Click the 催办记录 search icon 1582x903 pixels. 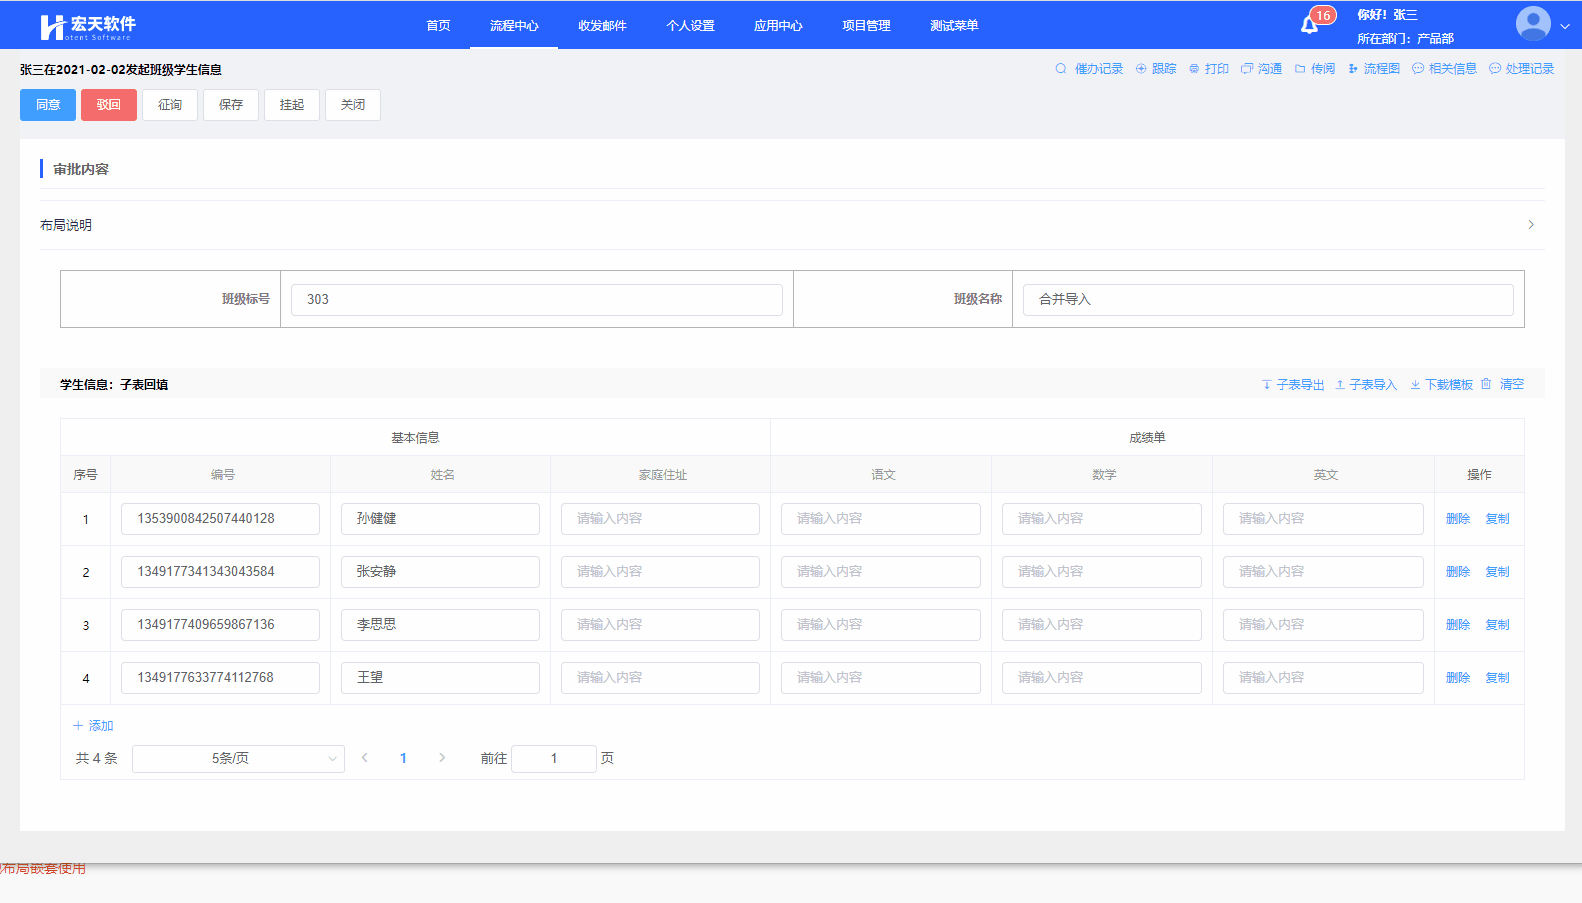(1061, 69)
